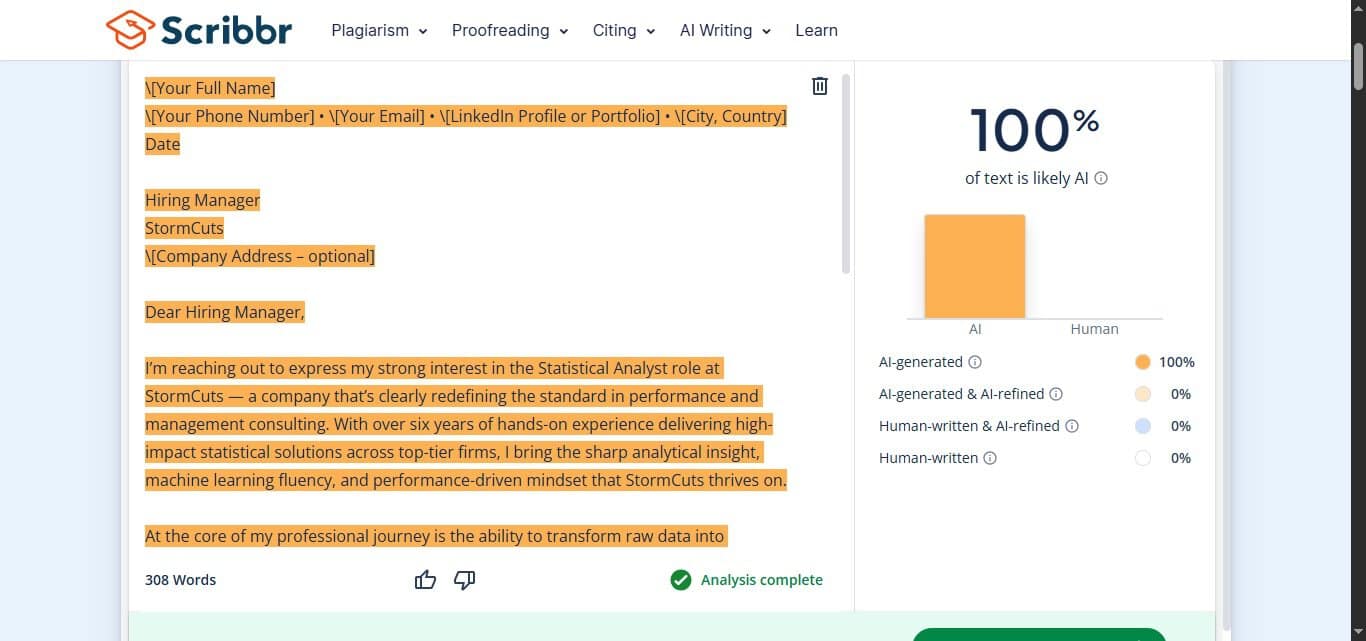This screenshot has width=1366, height=641.
Task: Open the info tooltip next to Human-written
Action: (990, 458)
